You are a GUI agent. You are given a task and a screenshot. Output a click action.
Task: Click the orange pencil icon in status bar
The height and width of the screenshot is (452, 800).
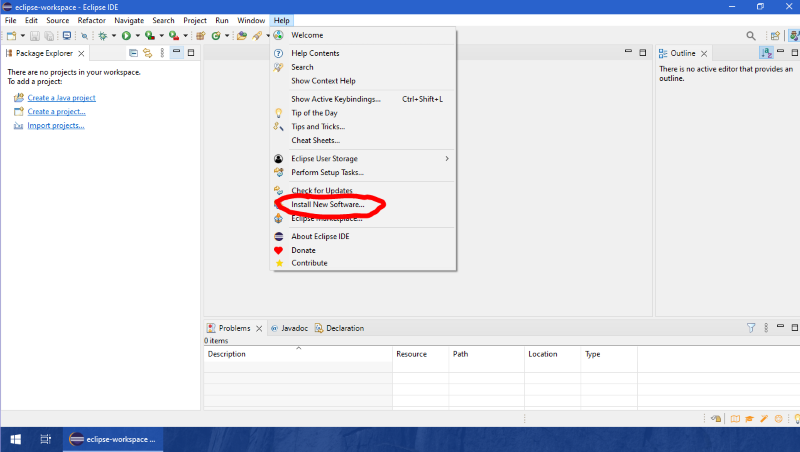[x=764, y=419]
